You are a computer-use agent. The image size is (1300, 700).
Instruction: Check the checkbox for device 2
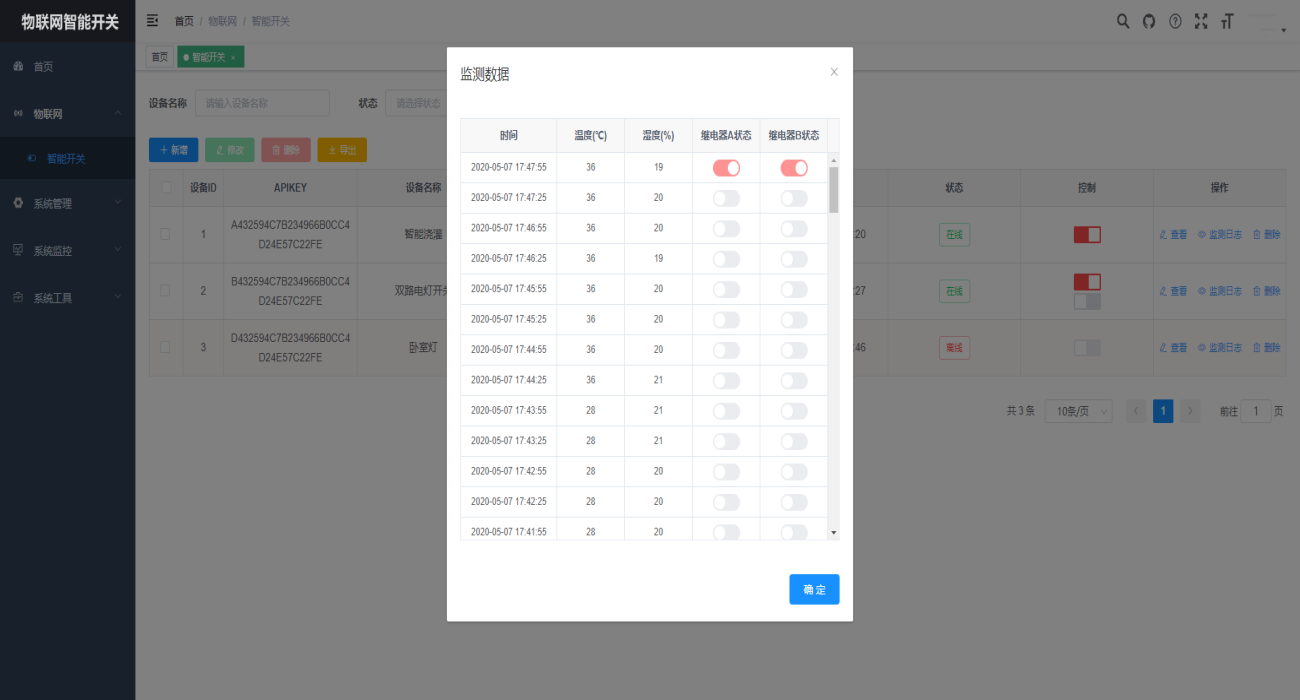pyautogui.click(x=166, y=291)
